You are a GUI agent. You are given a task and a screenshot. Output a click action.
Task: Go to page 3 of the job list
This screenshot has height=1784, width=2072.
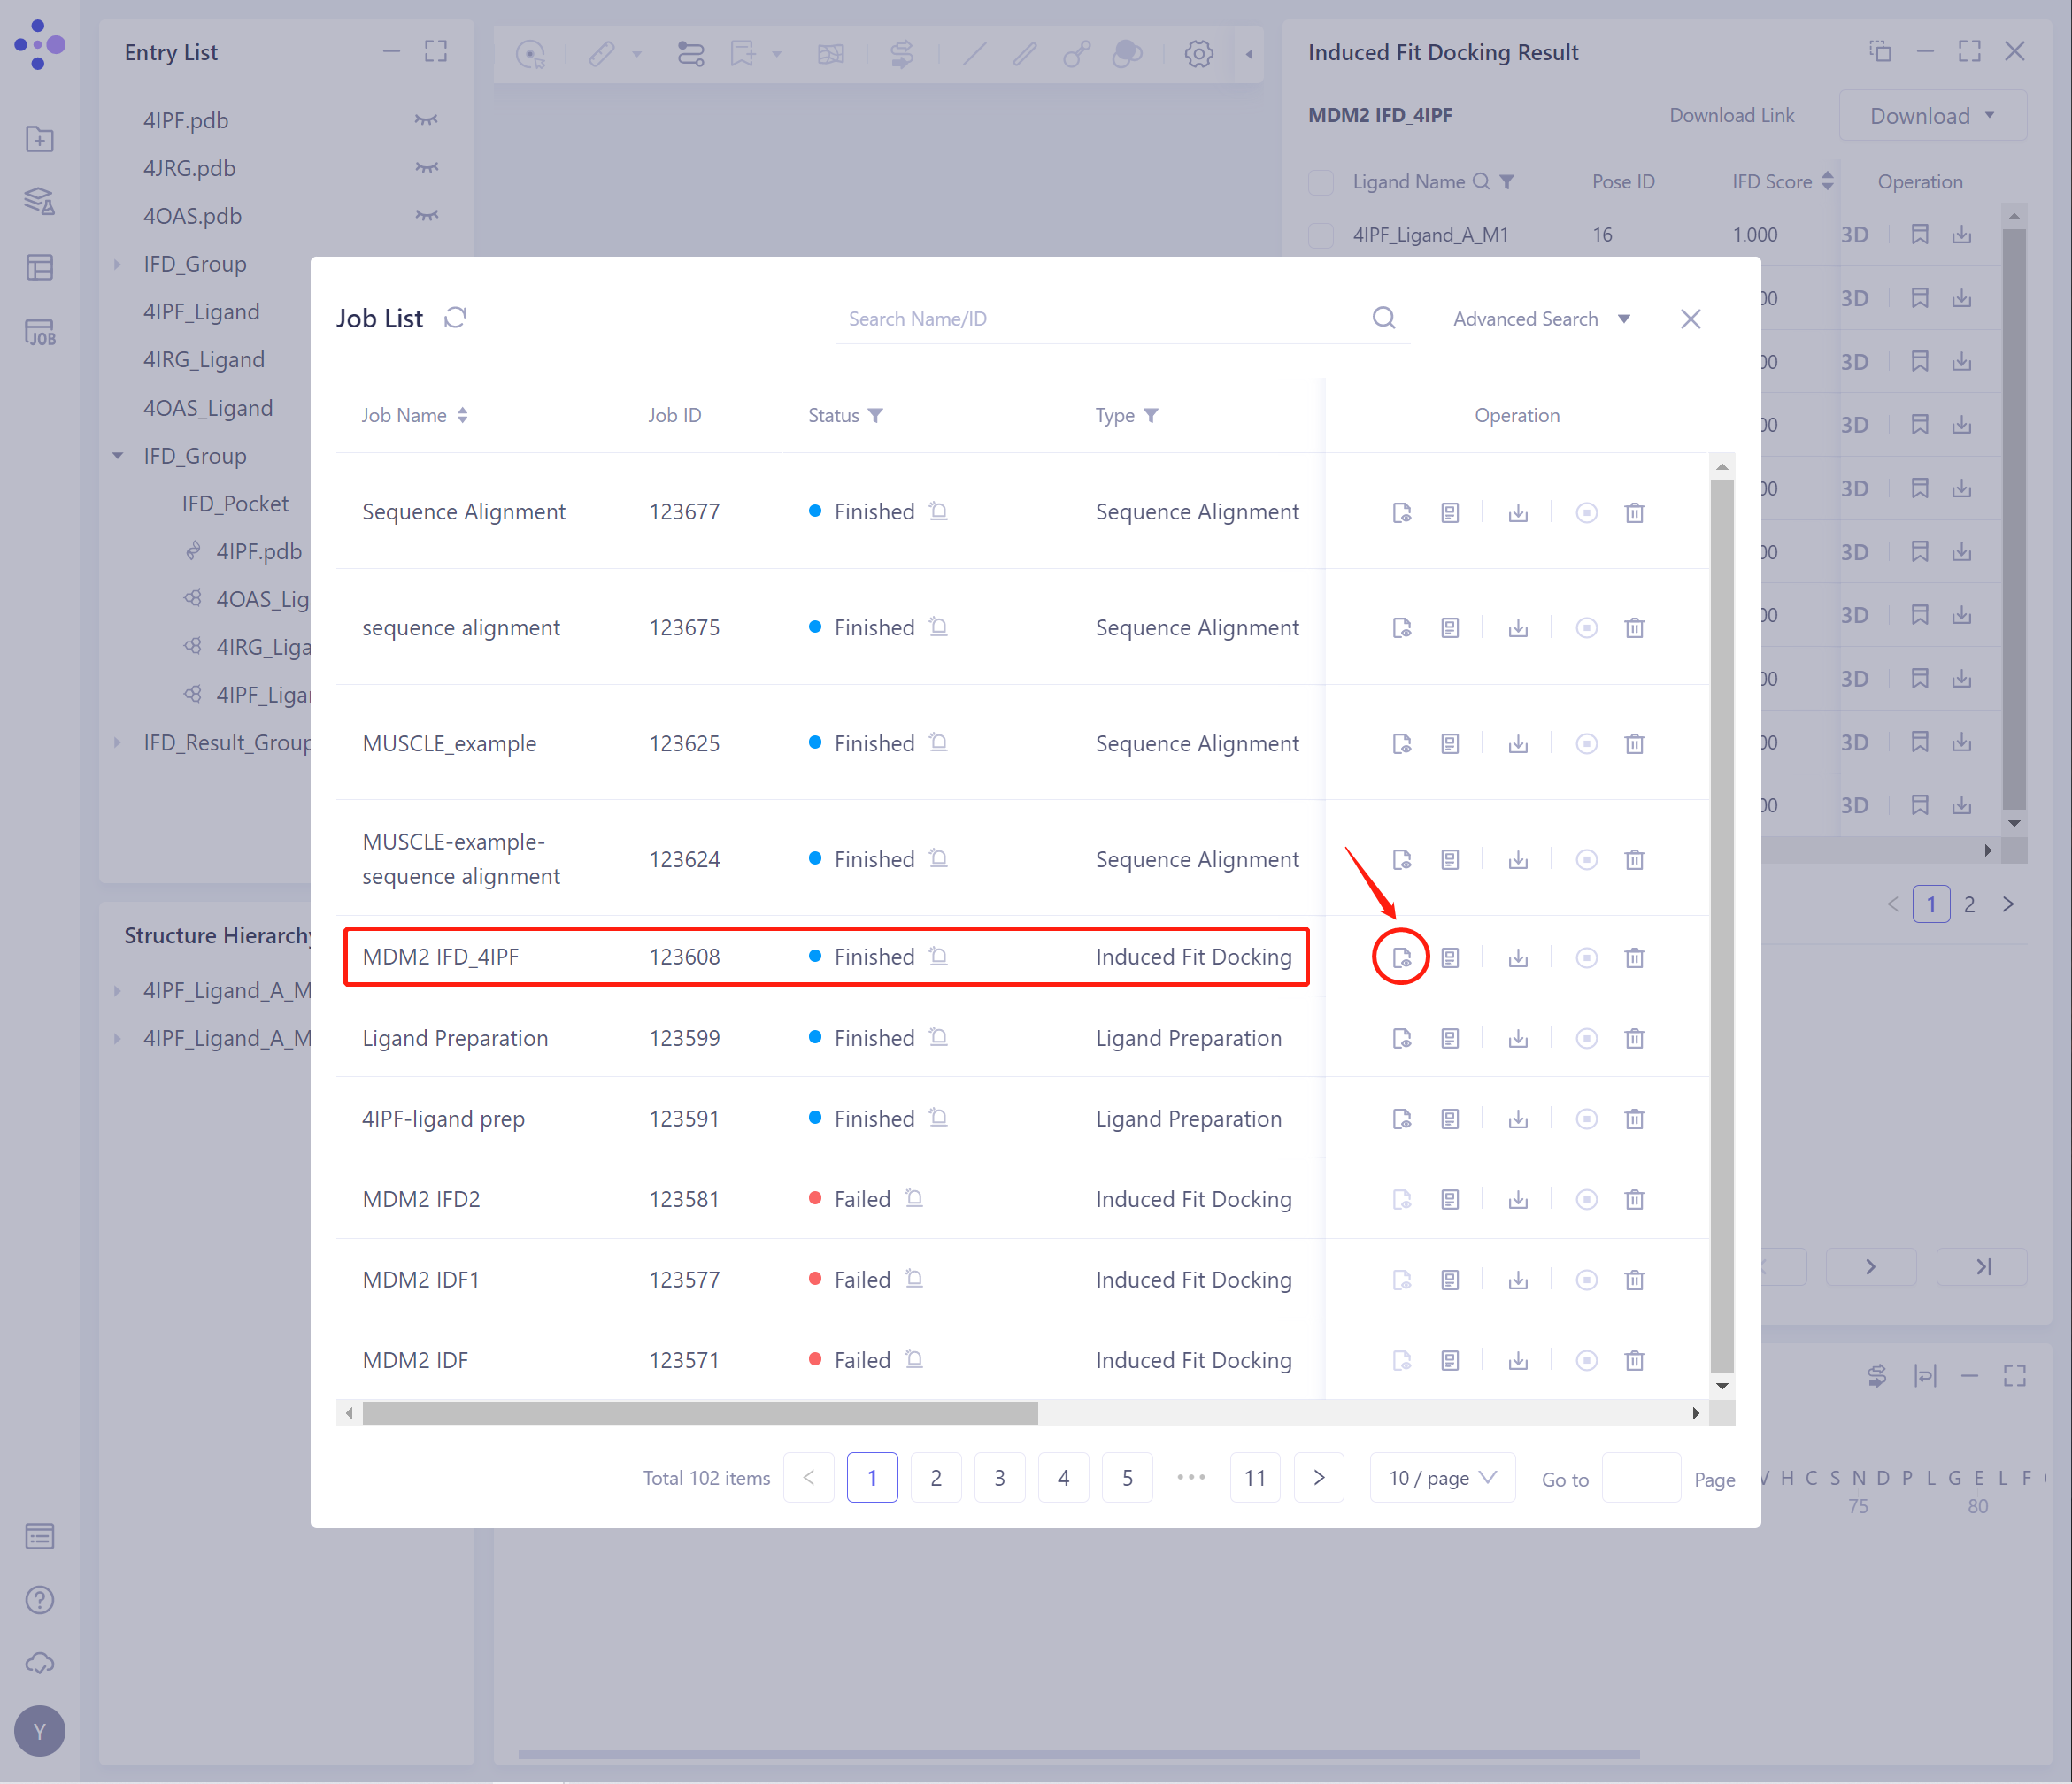(x=999, y=1477)
